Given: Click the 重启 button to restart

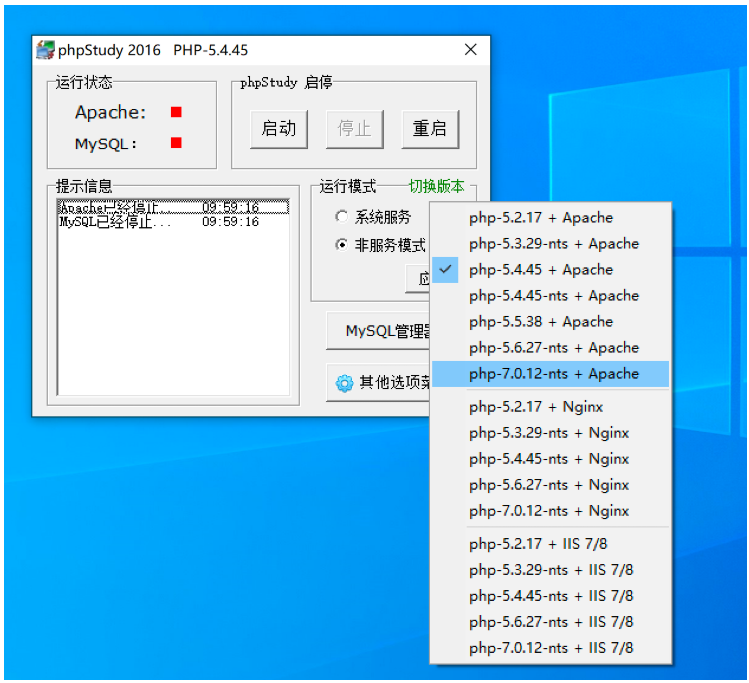Looking at the screenshot, I should tap(430, 129).
